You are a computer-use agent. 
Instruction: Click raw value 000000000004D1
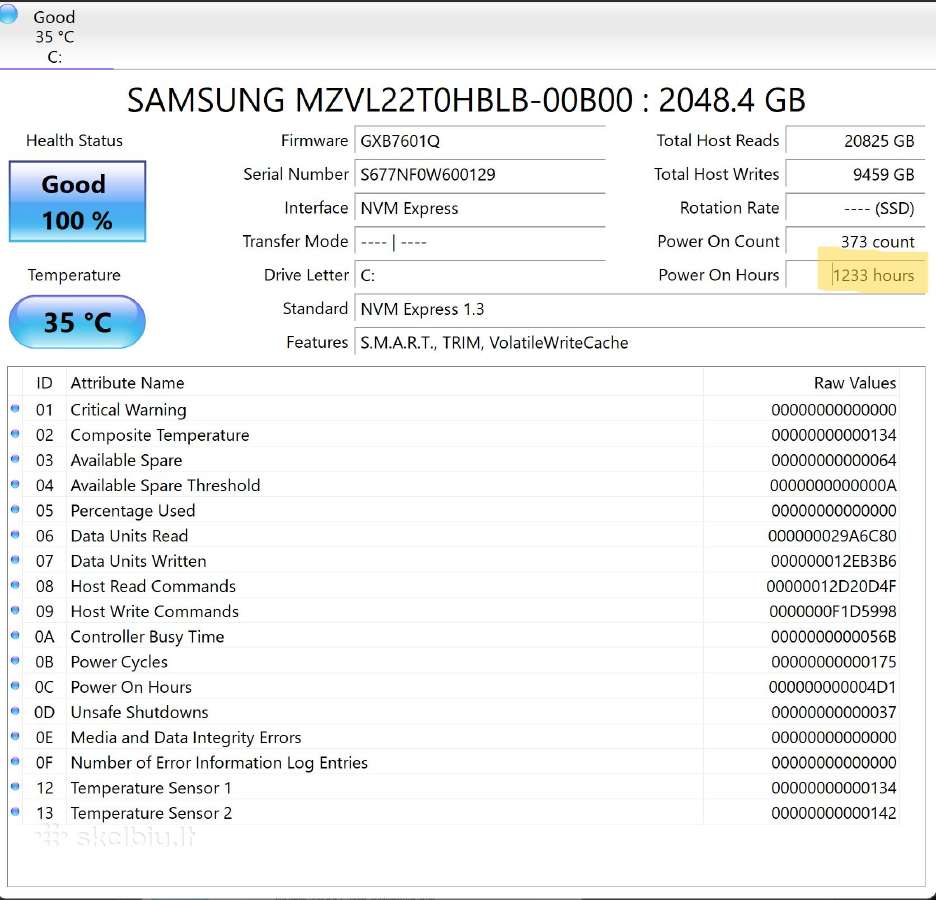click(x=833, y=687)
